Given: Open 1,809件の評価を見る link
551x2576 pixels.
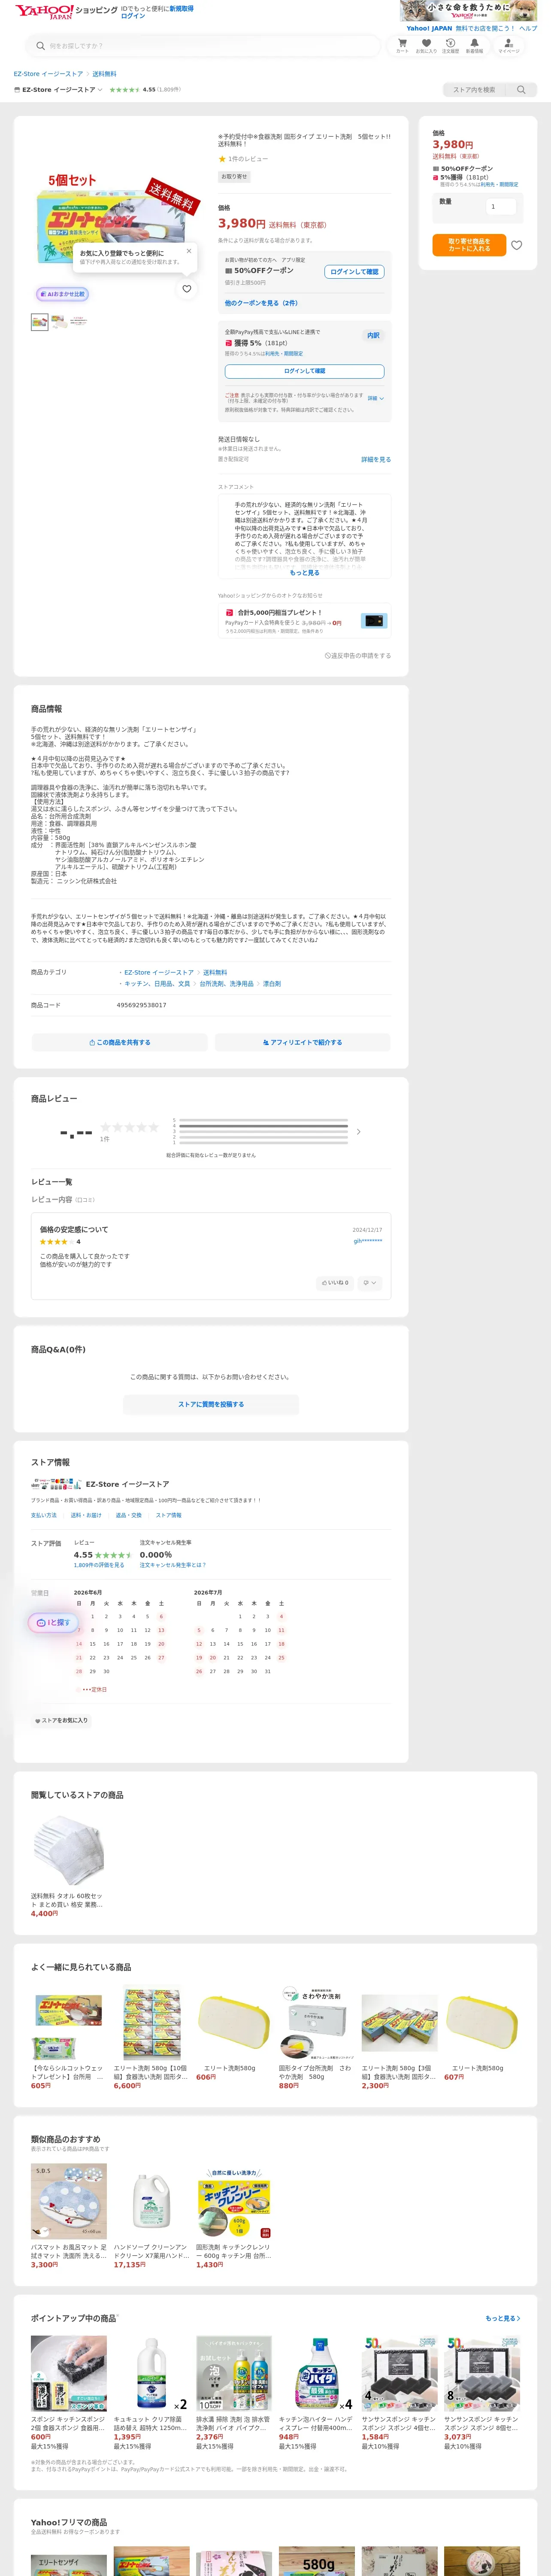Looking at the screenshot, I should [99, 1565].
